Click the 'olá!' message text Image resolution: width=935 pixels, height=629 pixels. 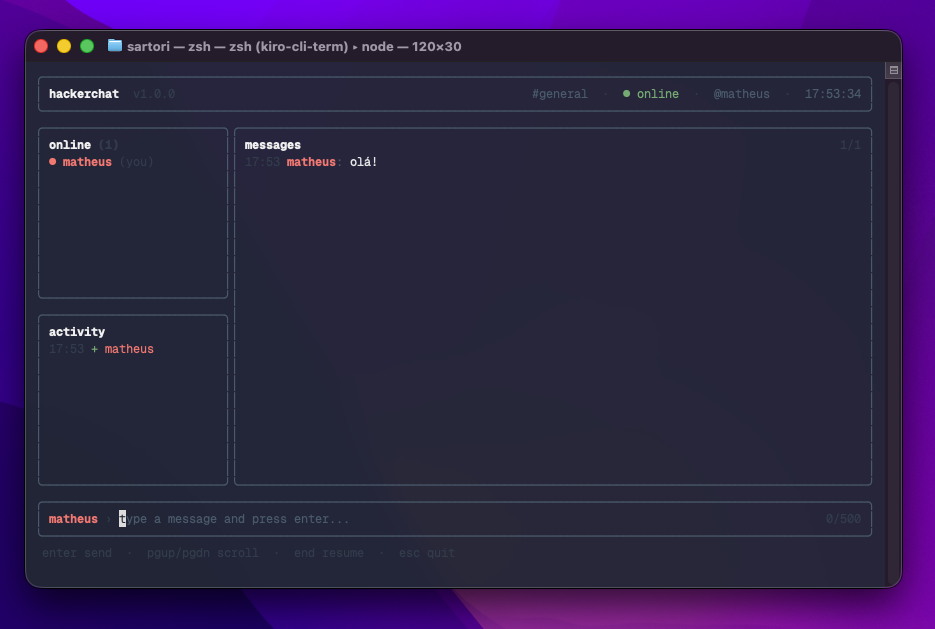(363, 162)
